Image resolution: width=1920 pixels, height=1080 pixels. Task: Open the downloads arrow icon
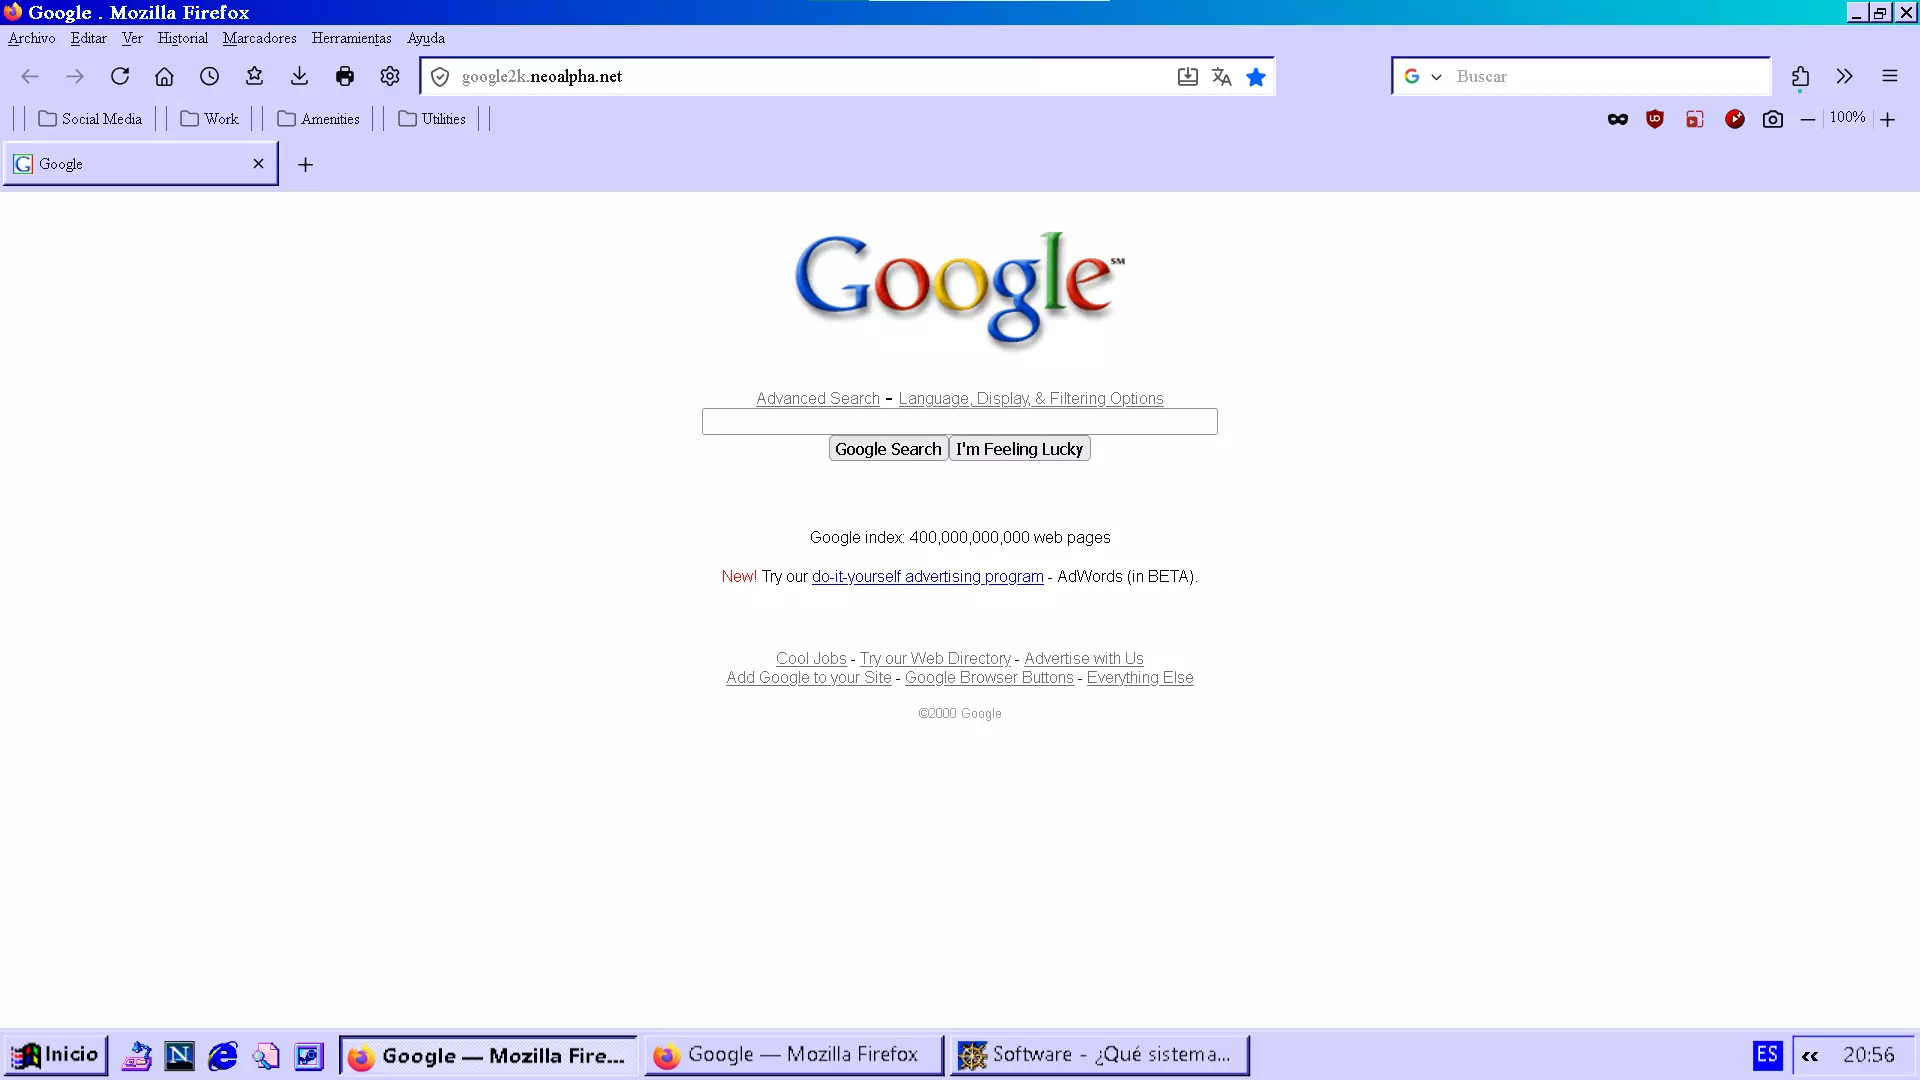coord(299,76)
